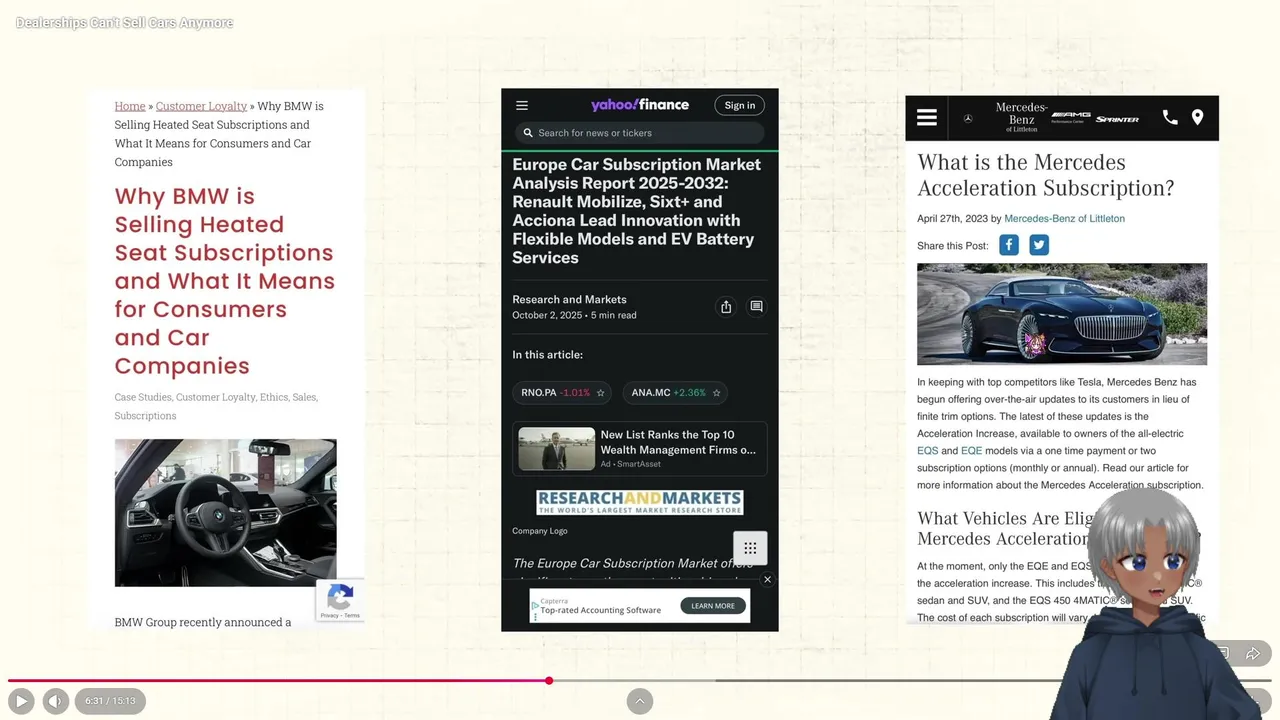
Task: Click the Learn More ad button
Action: tap(712, 606)
